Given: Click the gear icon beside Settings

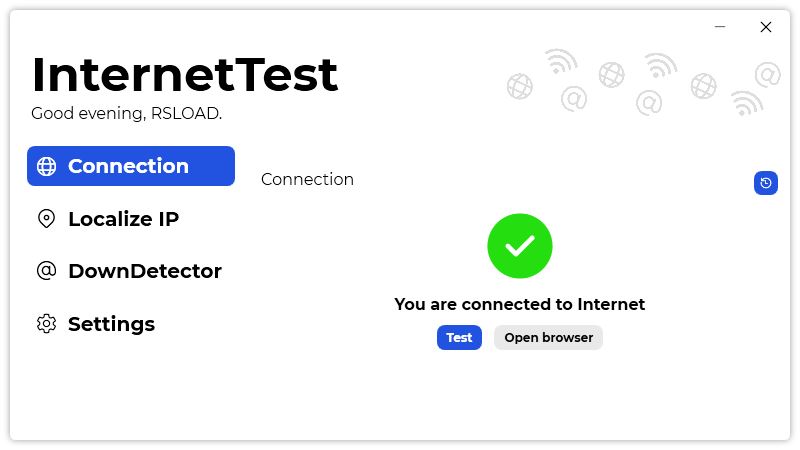Looking at the screenshot, I should coord(46,324).
